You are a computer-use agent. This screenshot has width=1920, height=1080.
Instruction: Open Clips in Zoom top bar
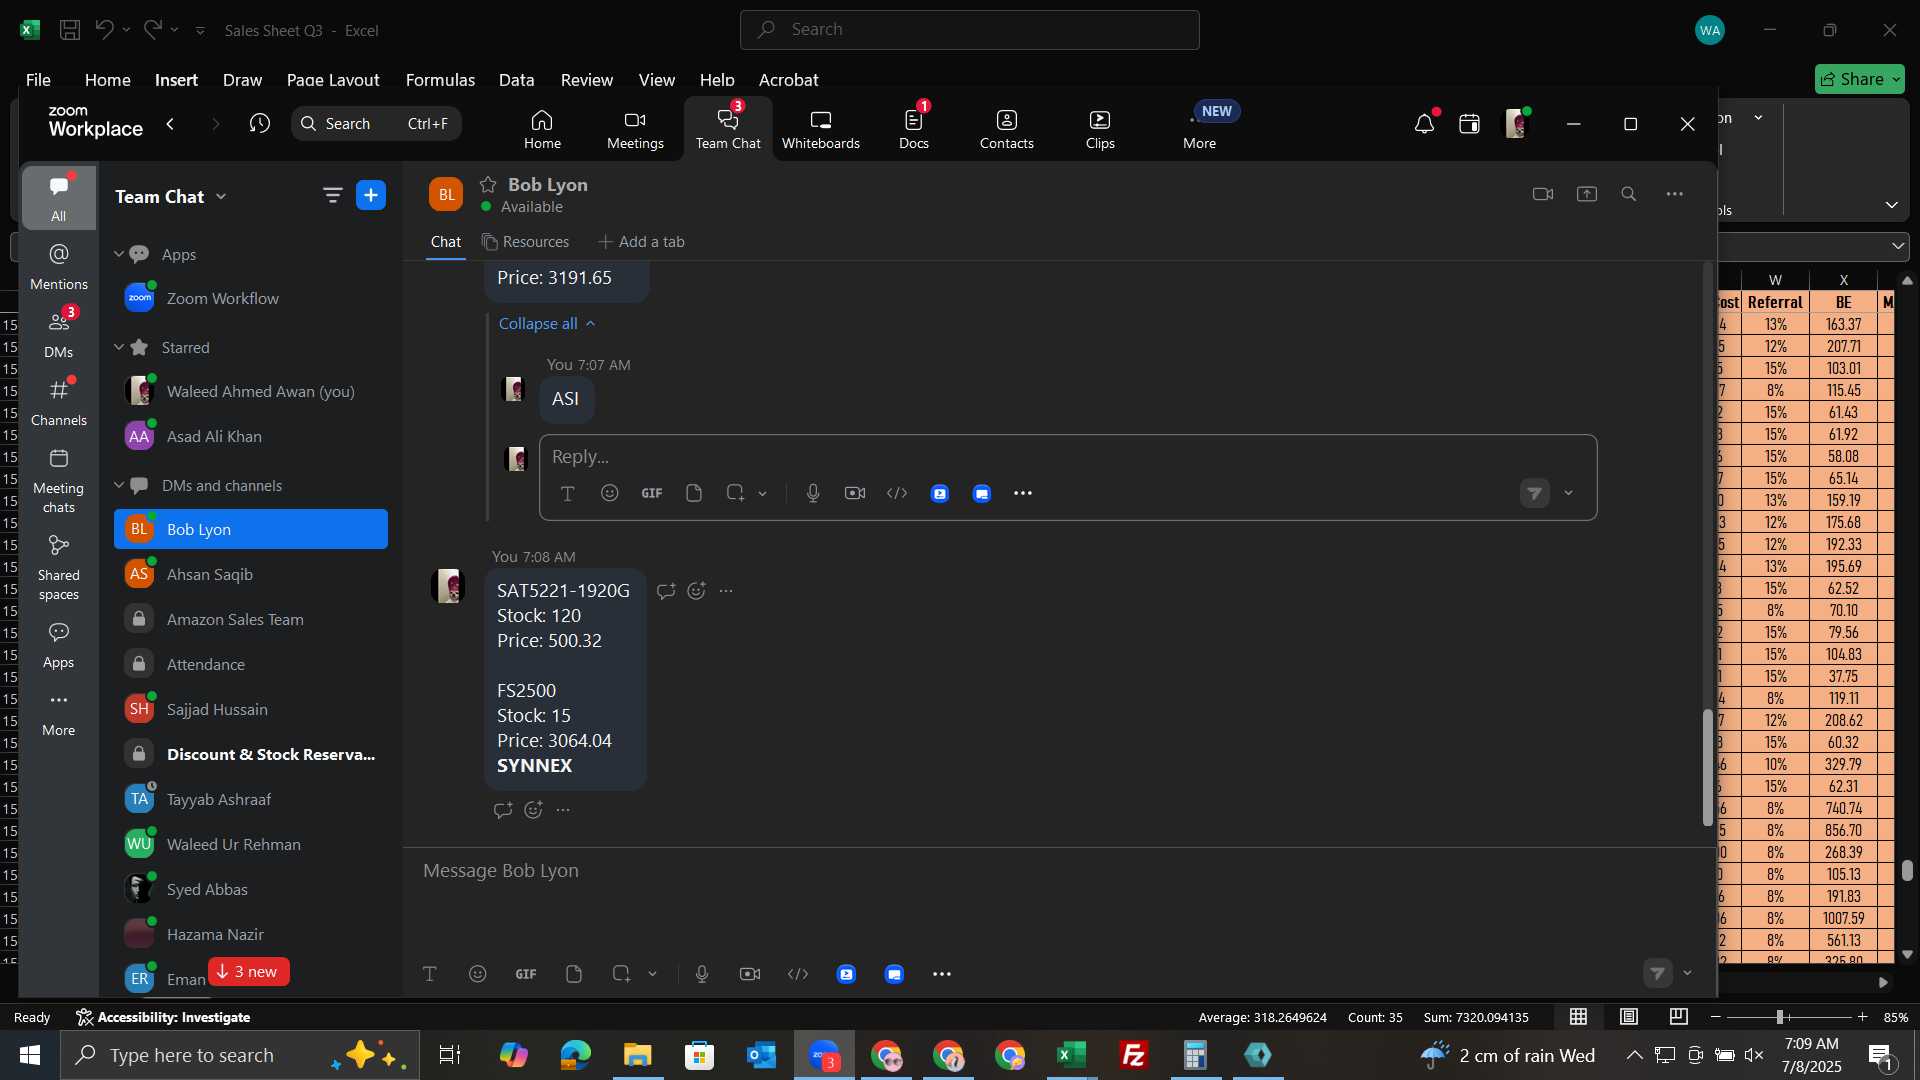pos(1100,130)
